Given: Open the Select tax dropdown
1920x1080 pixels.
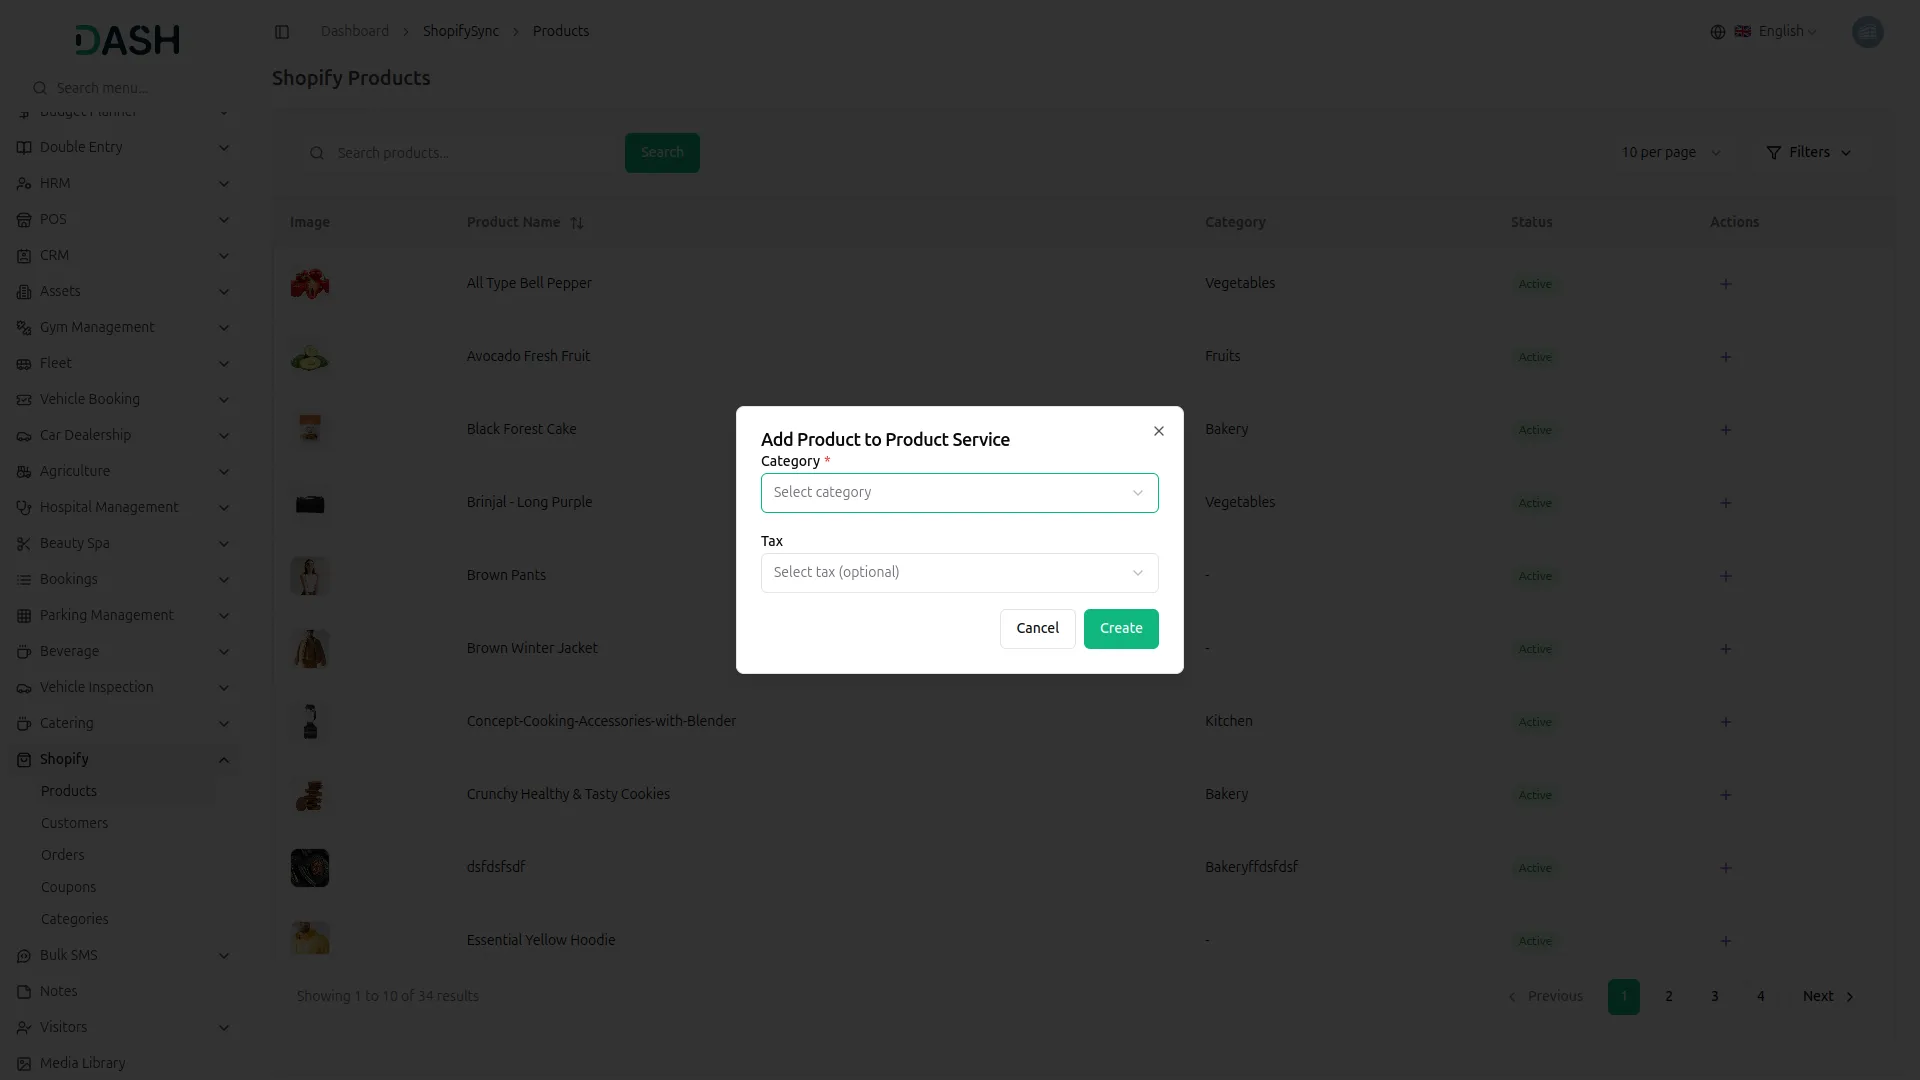Looking at the screenshot, I should tap(959, 573).
